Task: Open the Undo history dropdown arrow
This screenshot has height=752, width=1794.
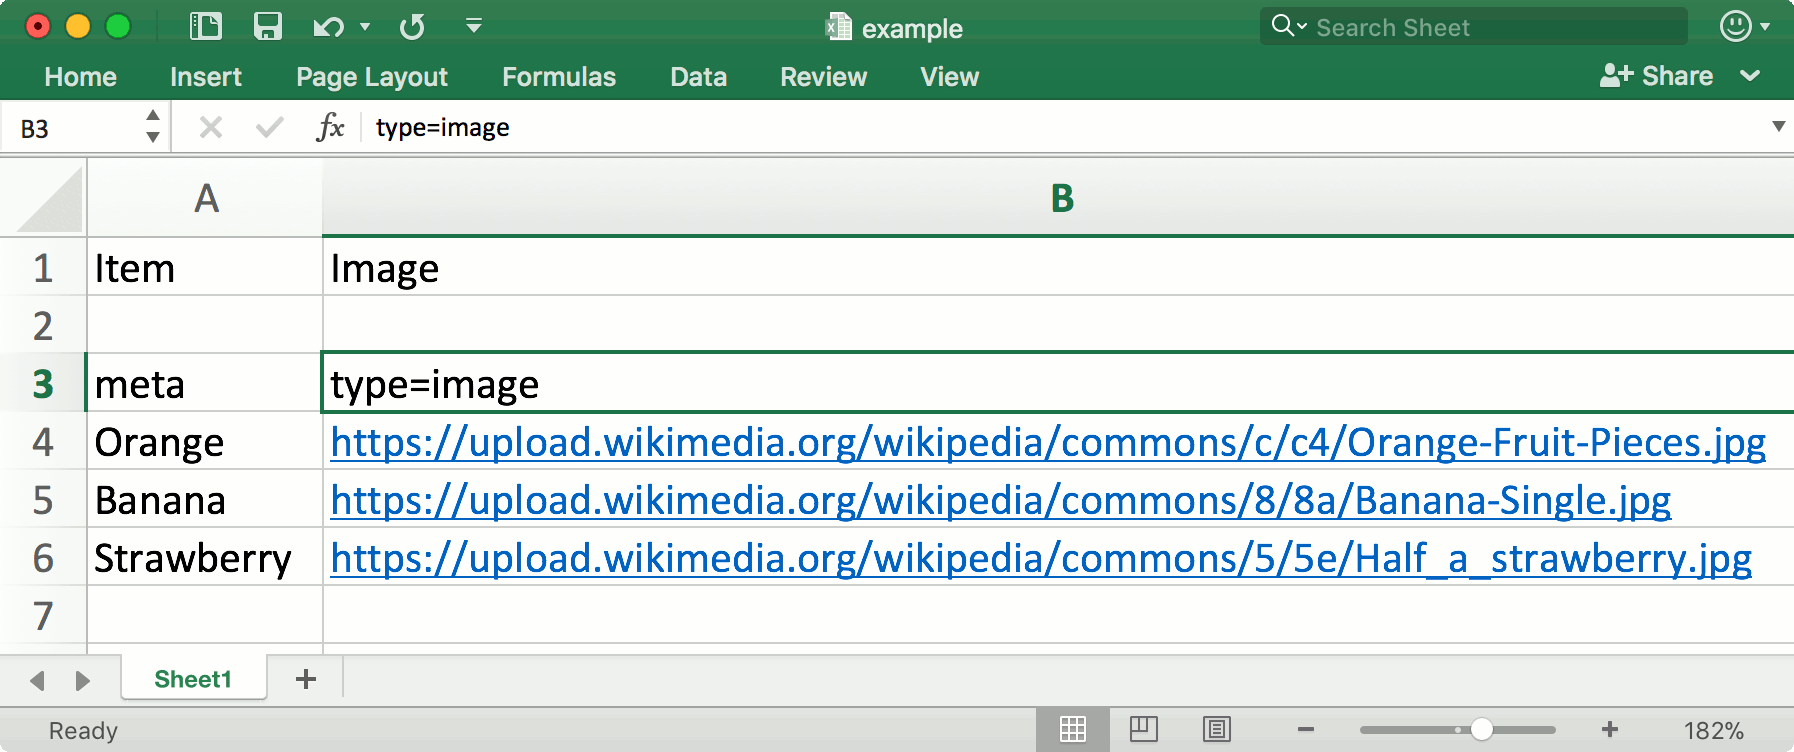Action: 365,26
